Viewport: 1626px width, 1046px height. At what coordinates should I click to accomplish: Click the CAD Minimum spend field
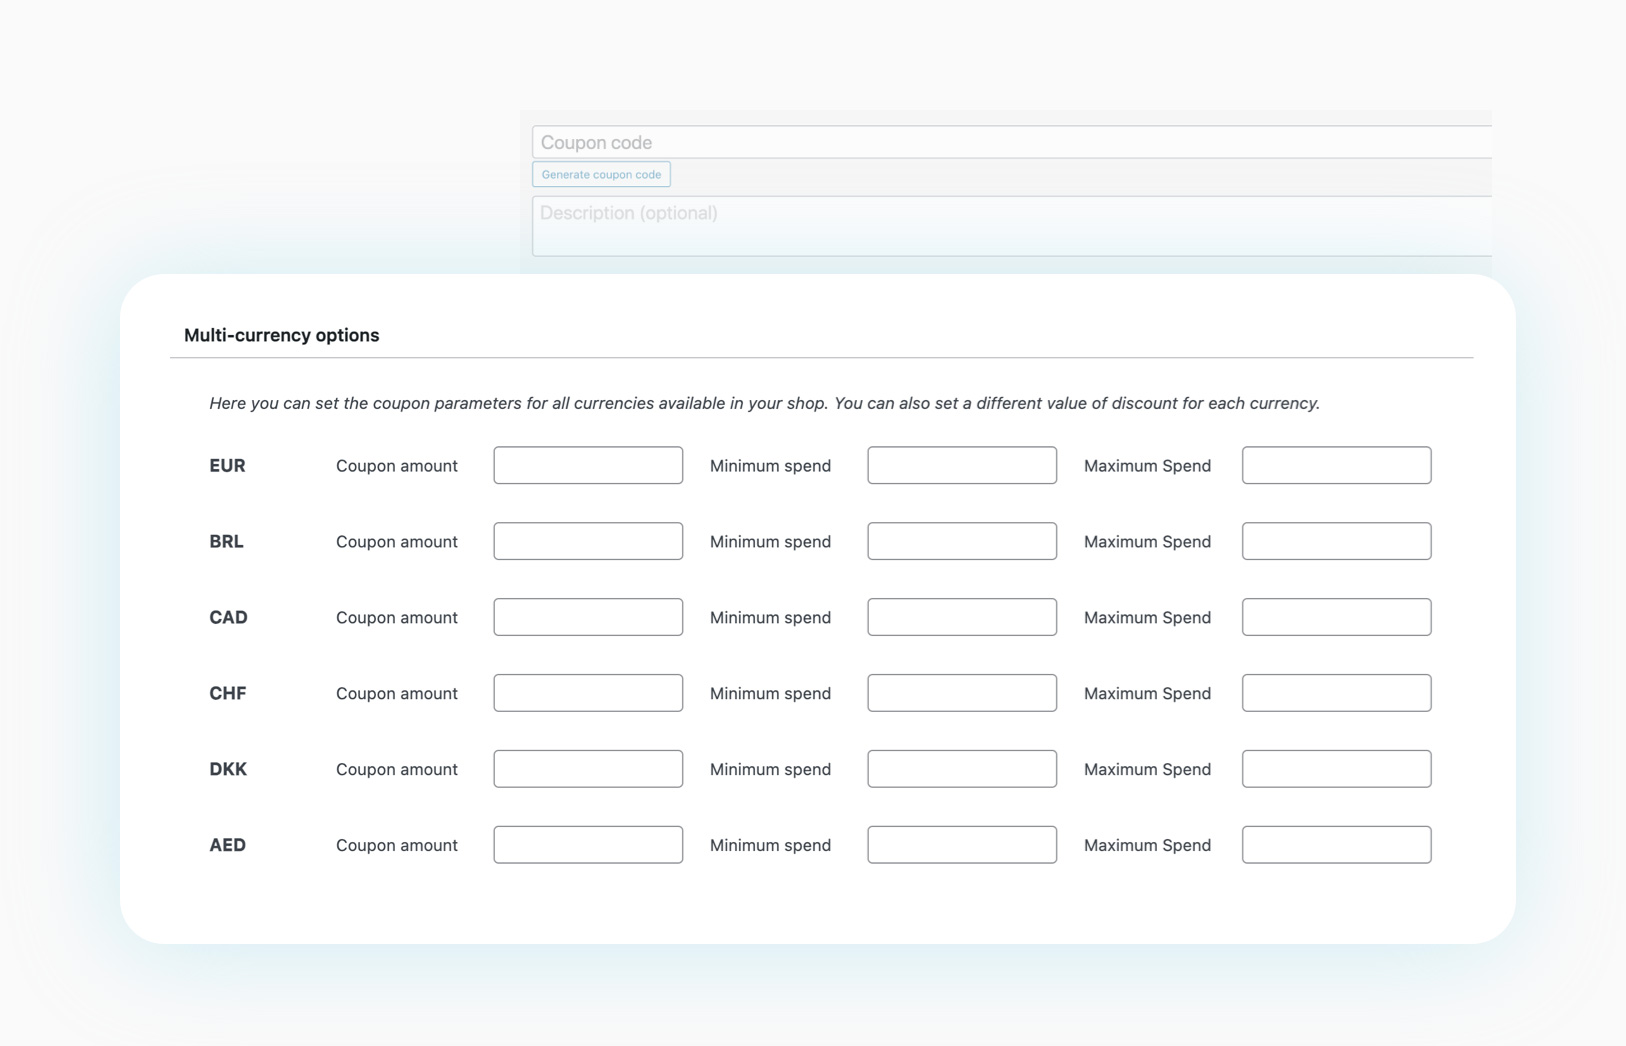tap(962, 617)
